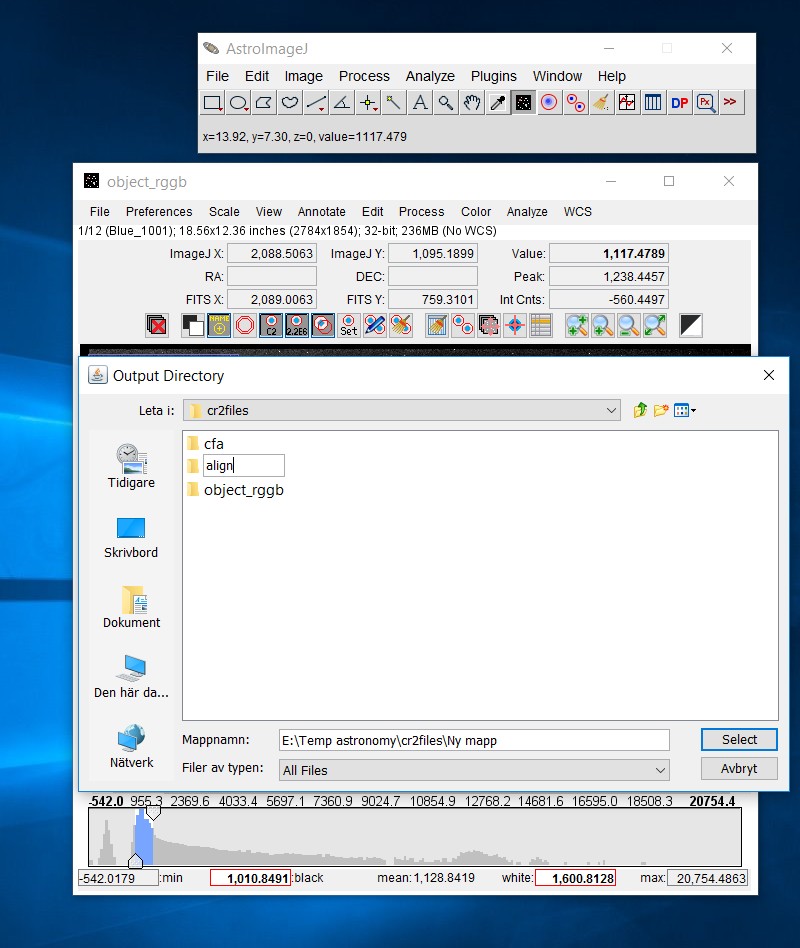Go to Skrivbord desktop shortcut
The image size is (800, 948).
pos(131,537)
